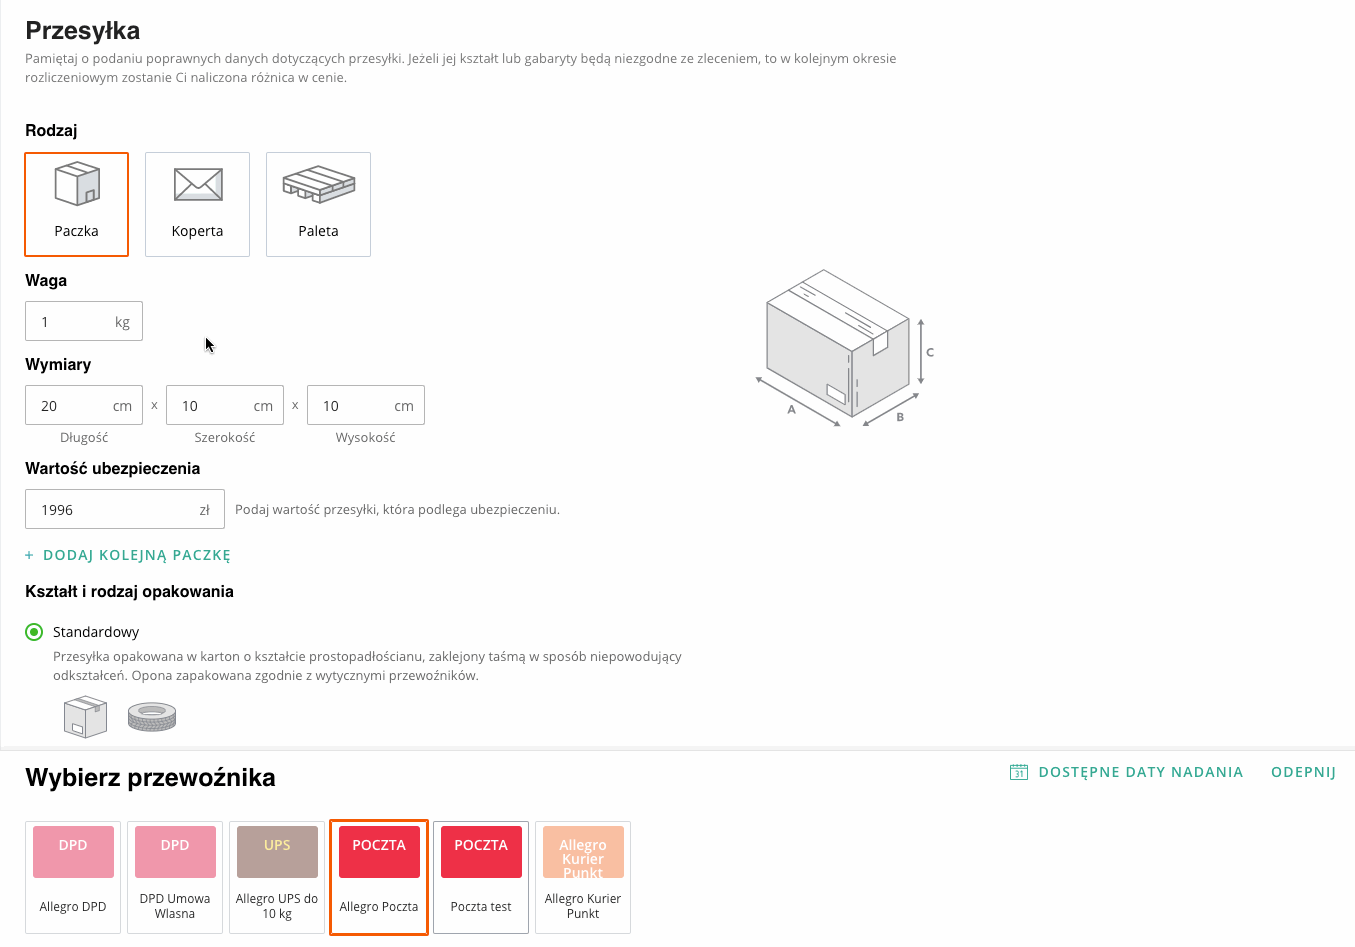The image size is (1355, 947).
Task: Choose the Koperta envelope type
Action: pos(197,204)
